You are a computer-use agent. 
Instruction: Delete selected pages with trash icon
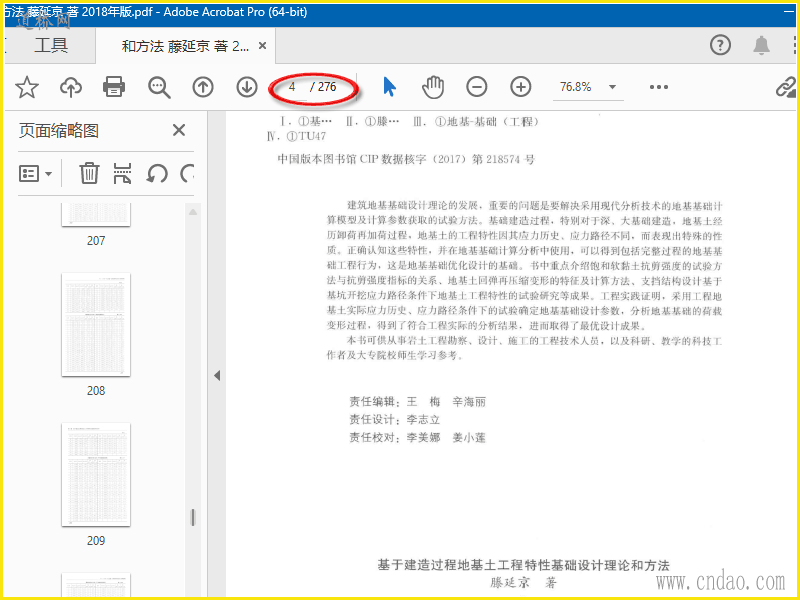point(89,173)
